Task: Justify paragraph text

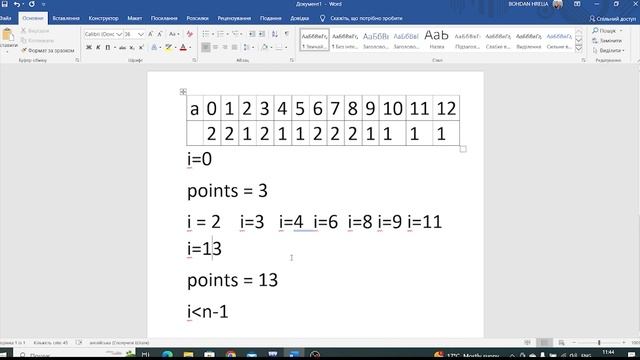Action: 234,47
